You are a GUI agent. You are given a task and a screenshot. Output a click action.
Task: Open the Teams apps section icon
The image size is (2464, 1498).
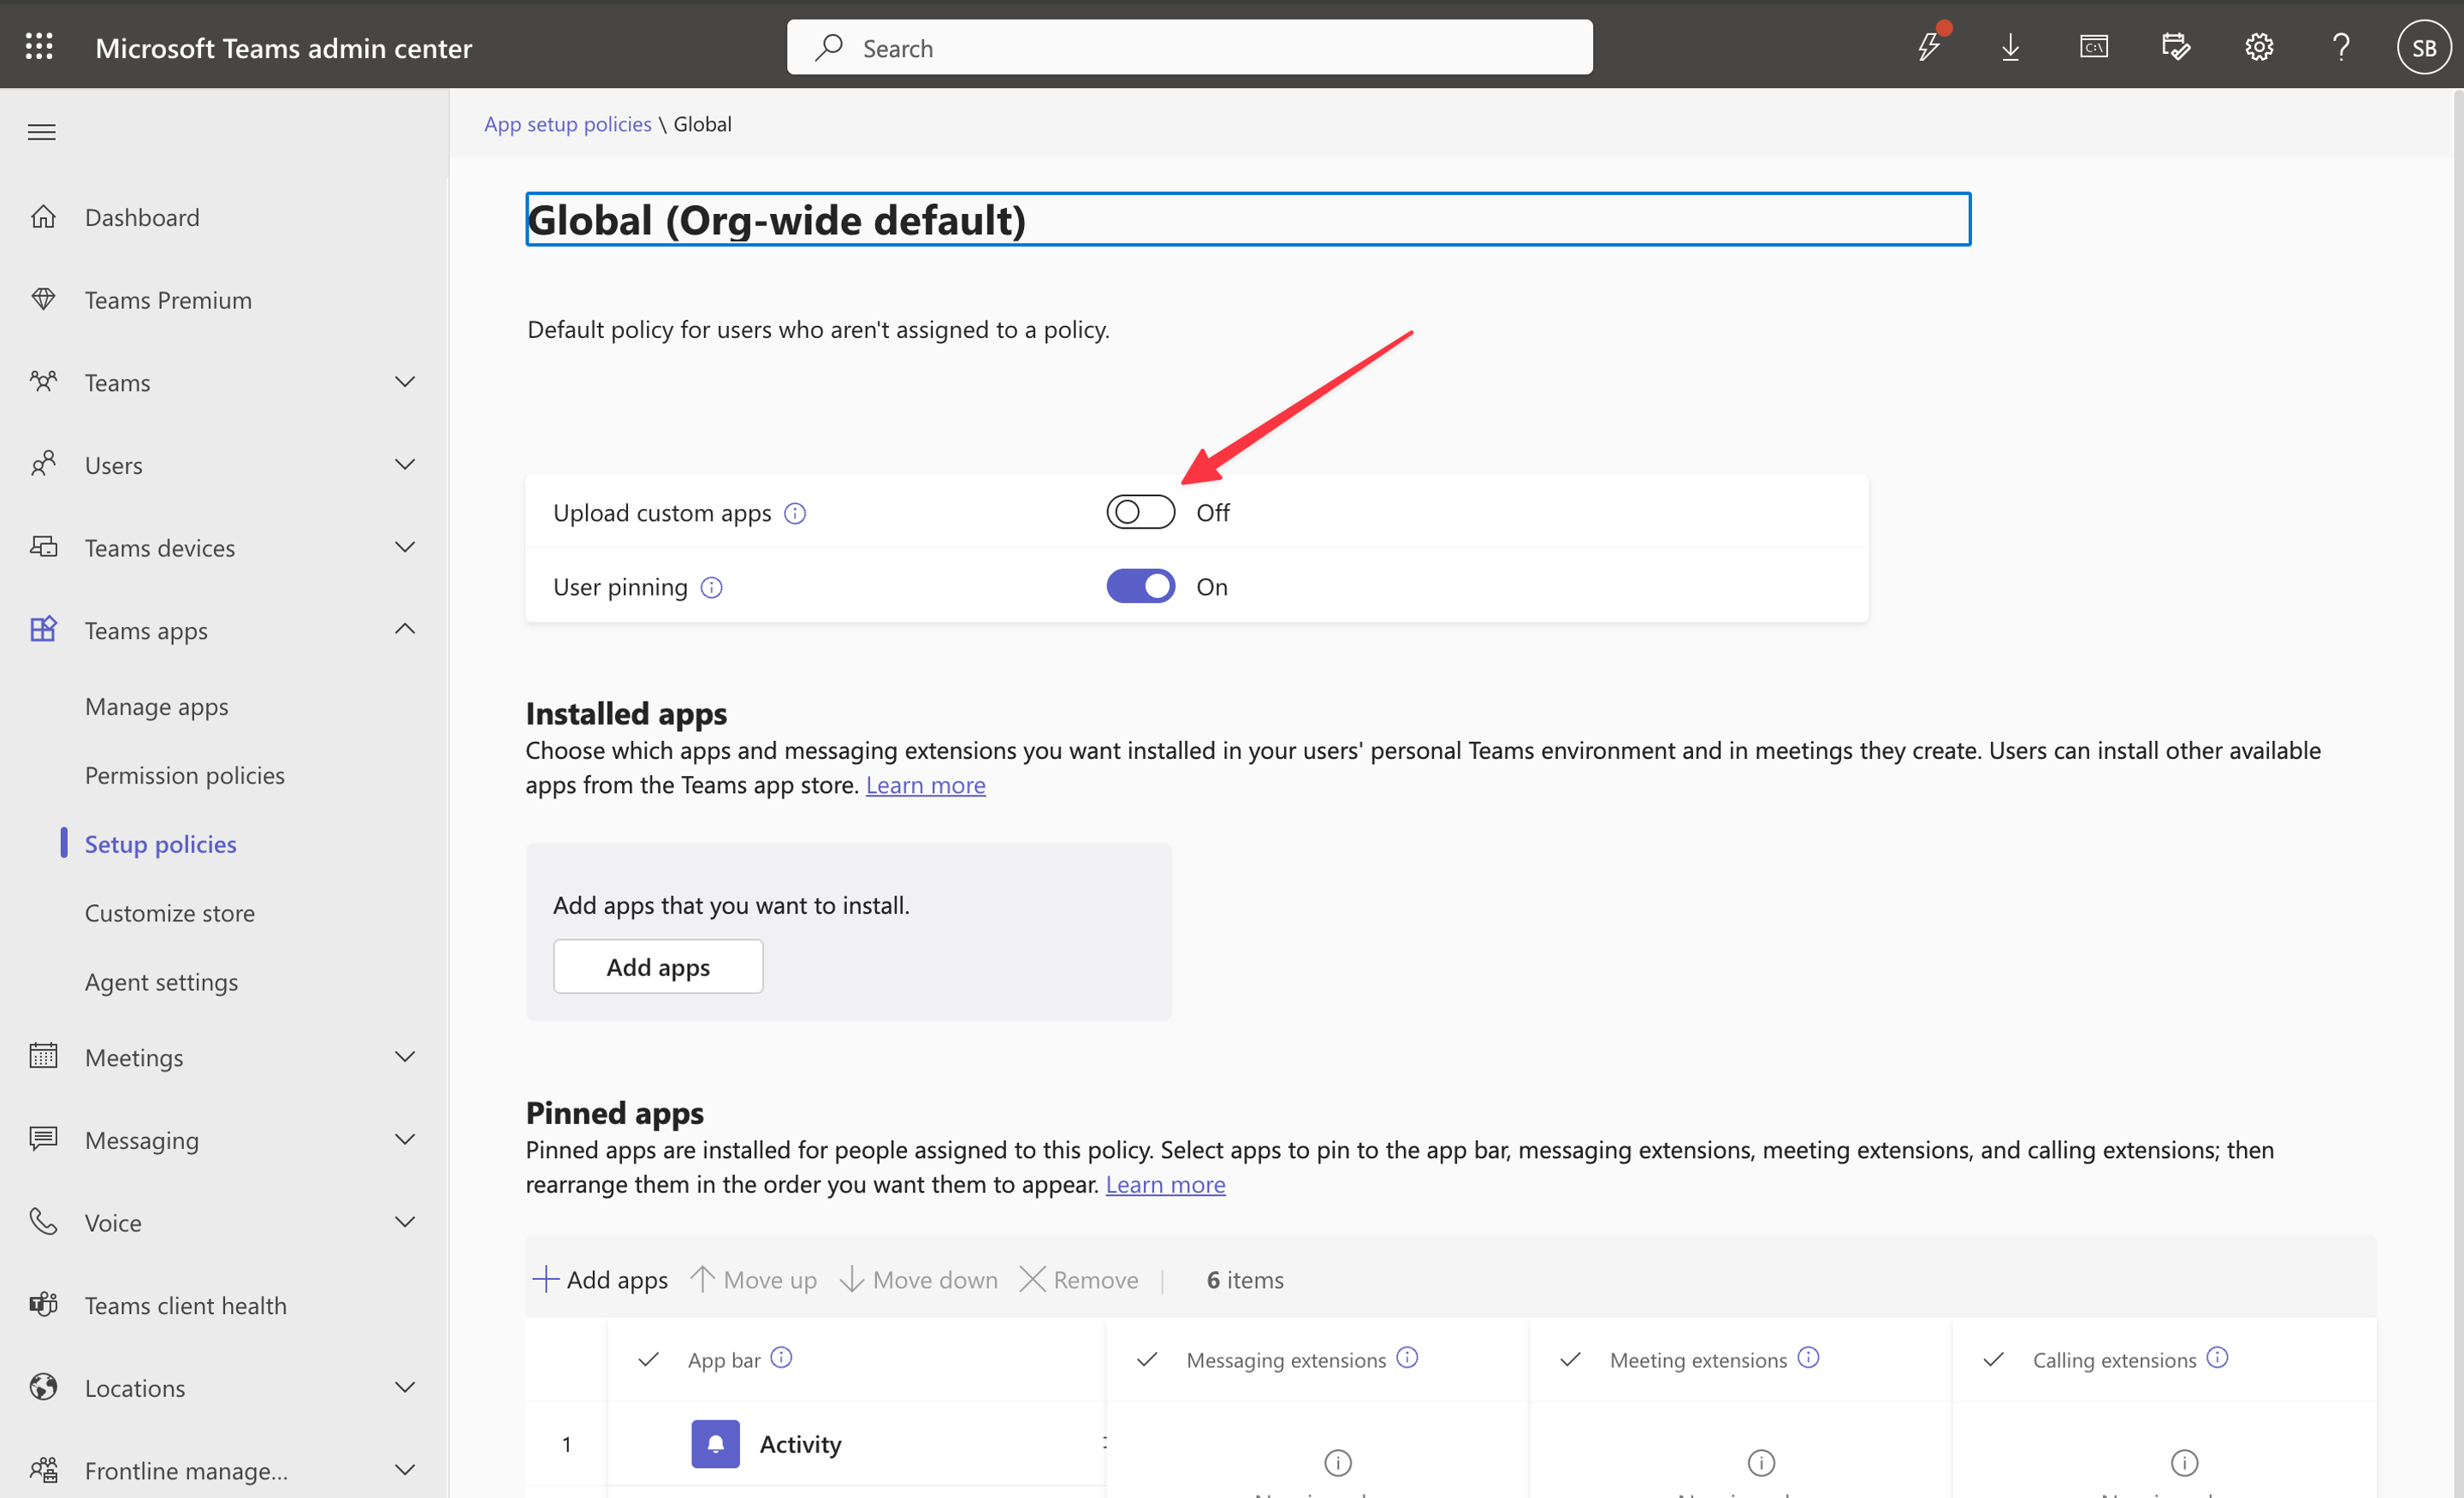(x=42, y=630)
